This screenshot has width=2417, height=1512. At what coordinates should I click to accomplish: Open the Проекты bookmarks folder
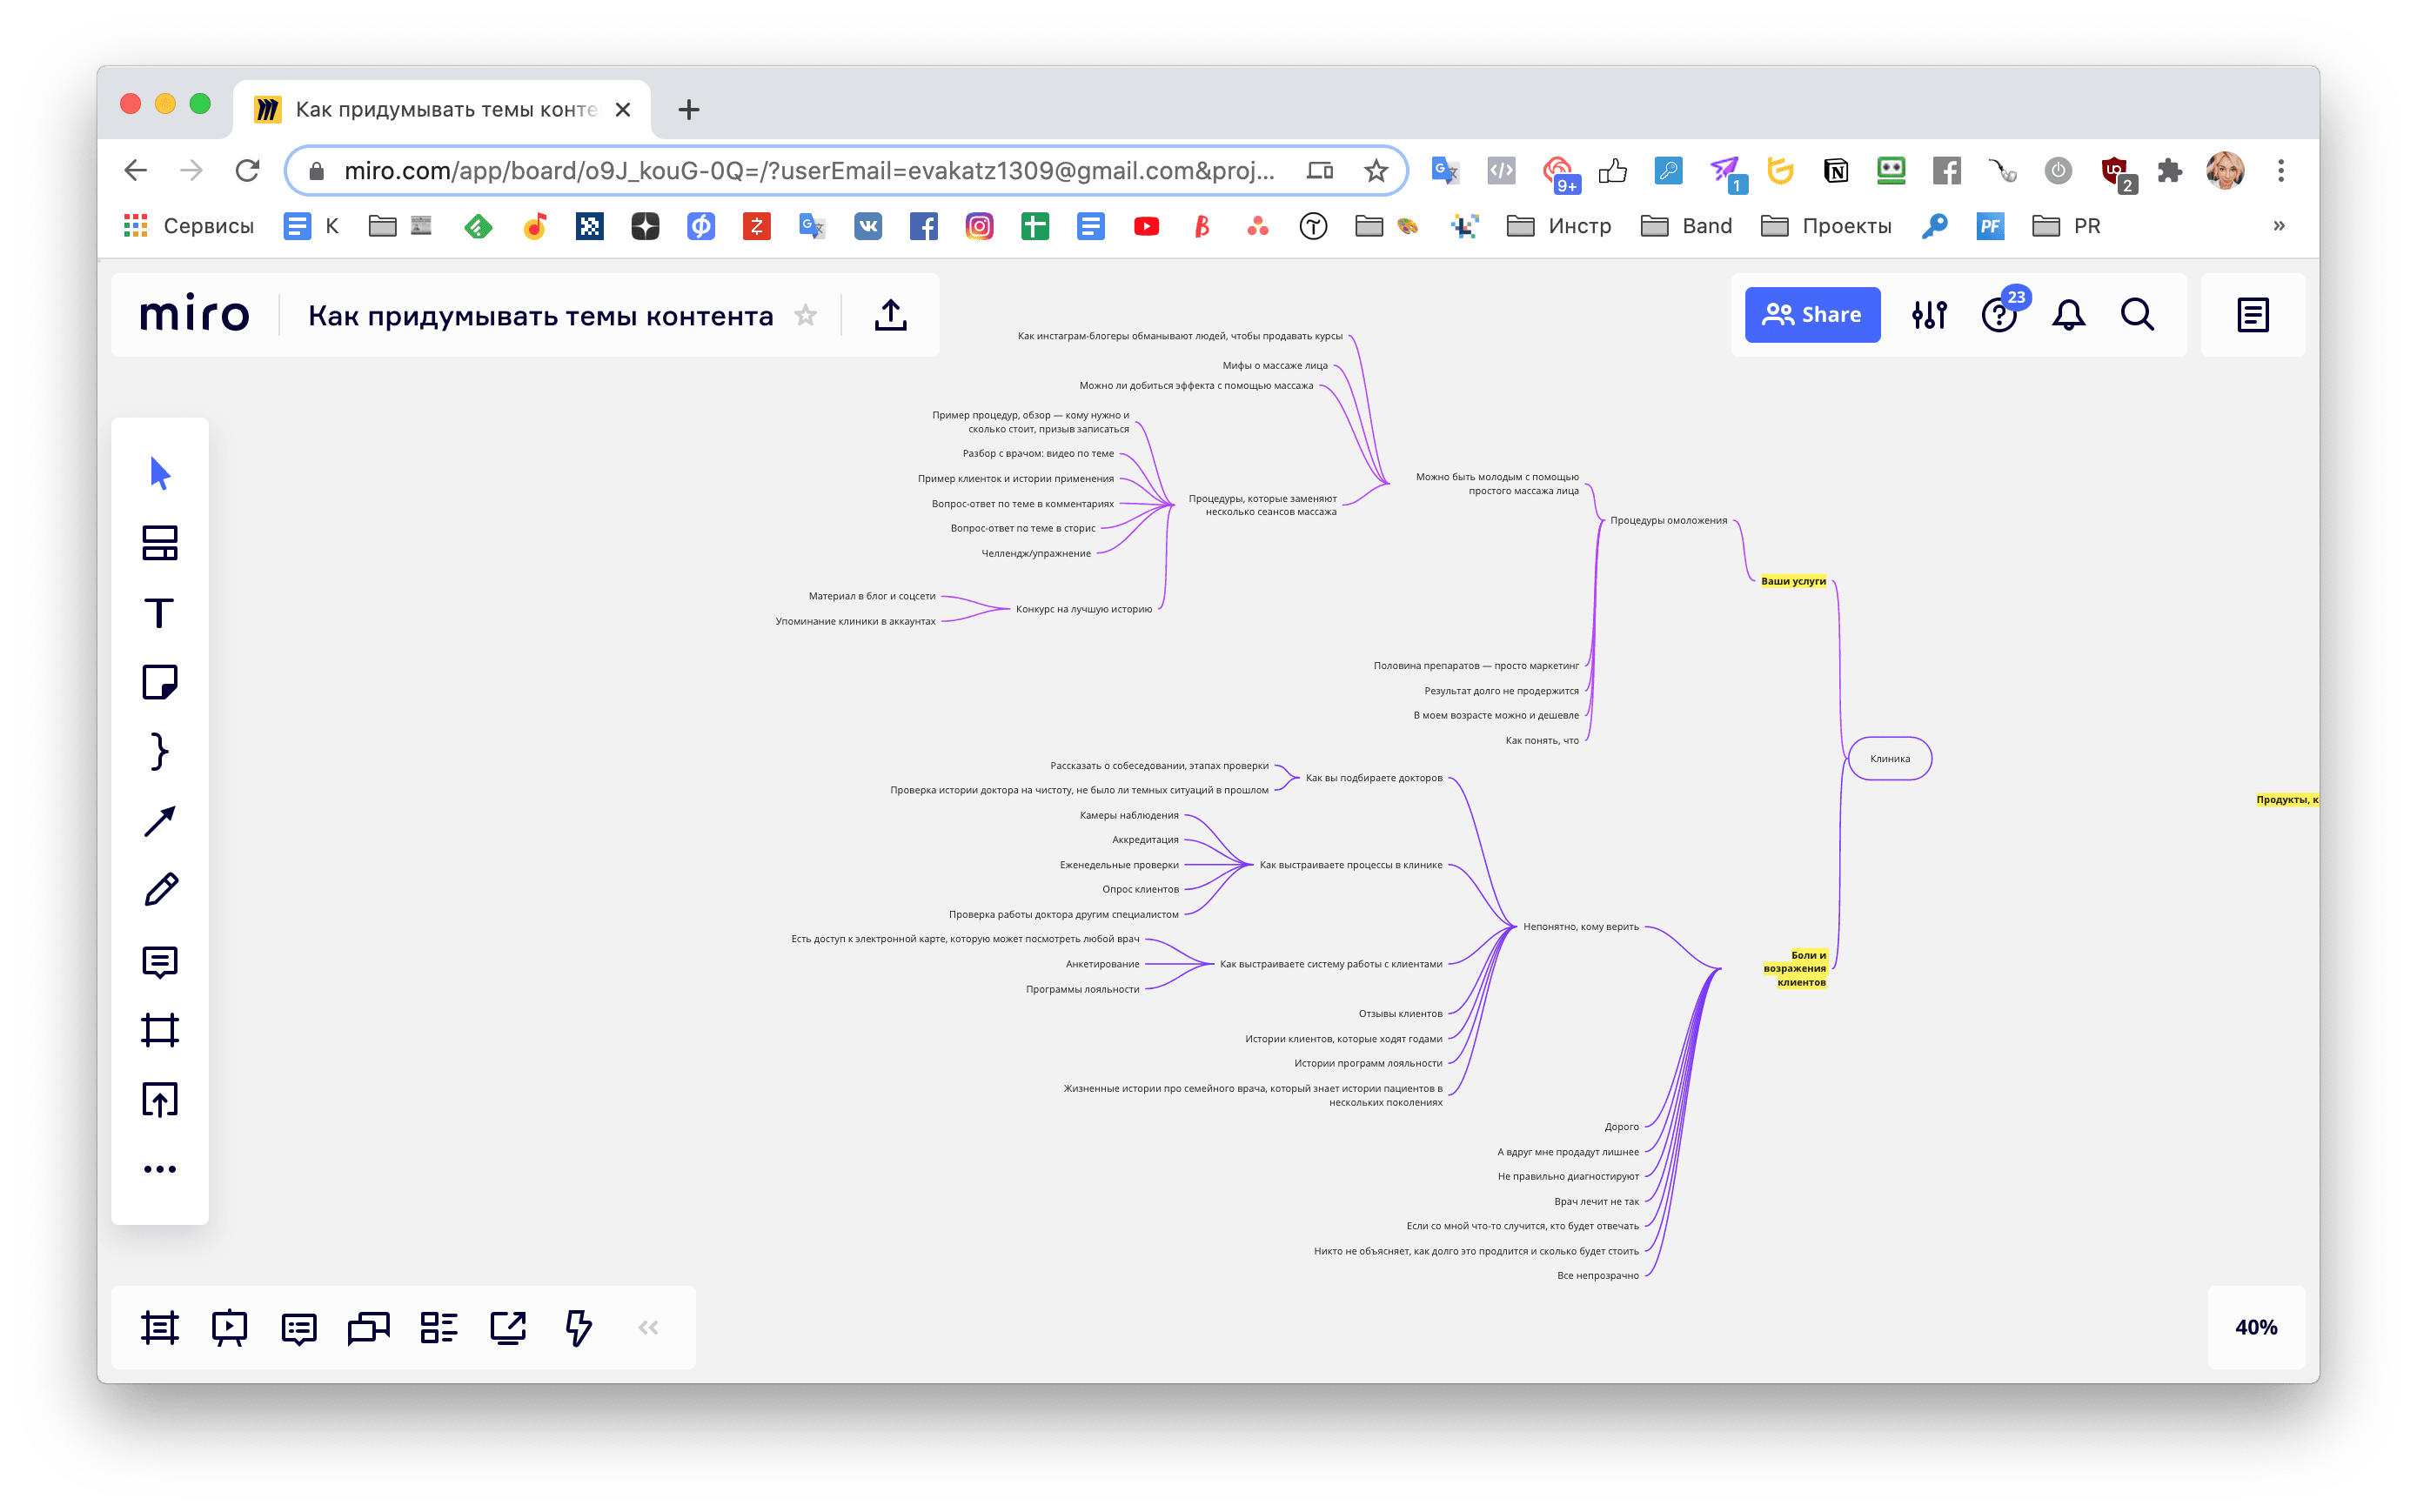coord(1826,226)
